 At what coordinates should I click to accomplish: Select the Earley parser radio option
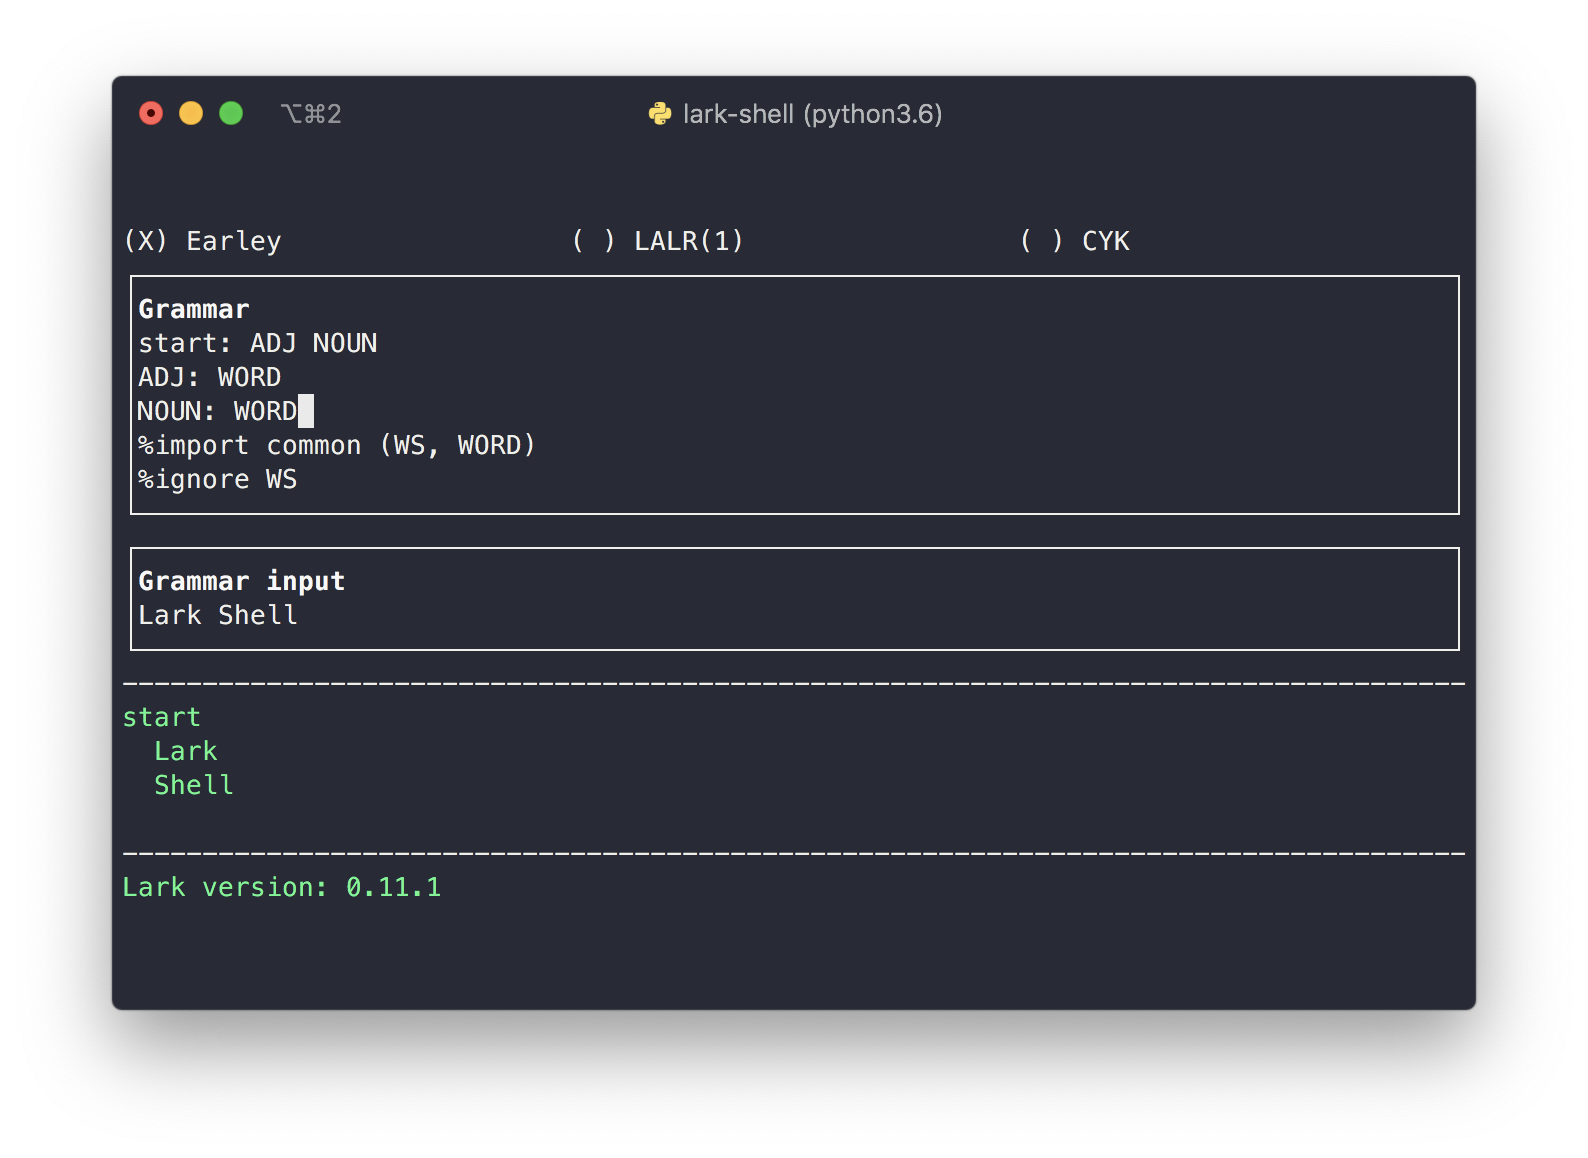(203, 241)
